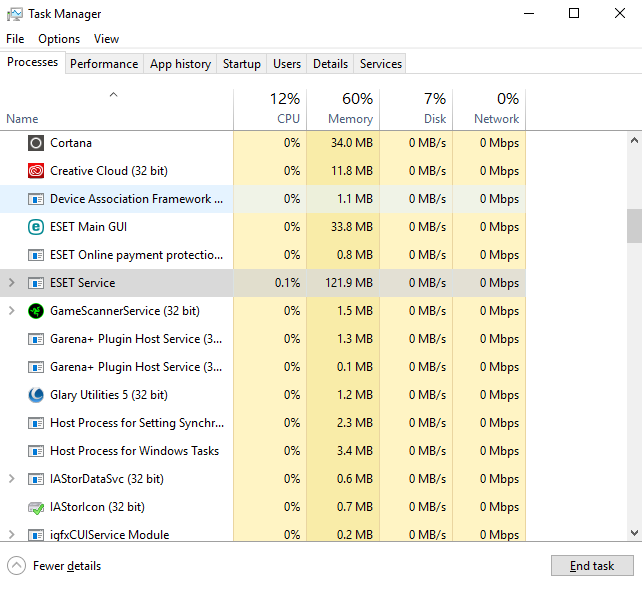Toggle sort order via Name column arrow
The image size is (642, 589).
point(113,95)
